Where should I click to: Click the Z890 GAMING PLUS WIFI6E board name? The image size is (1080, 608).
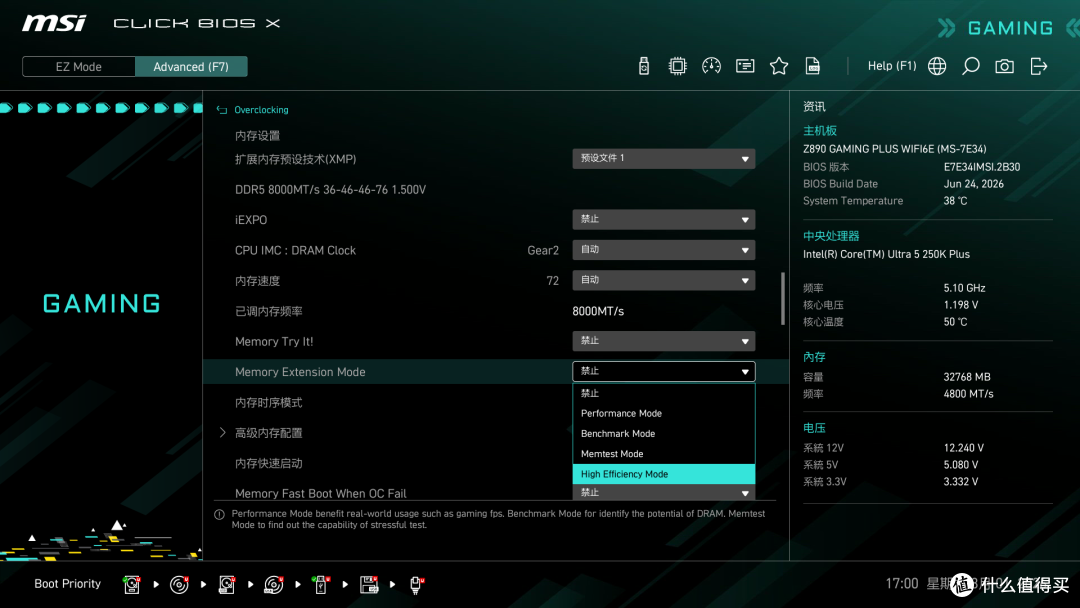(895, 149)
